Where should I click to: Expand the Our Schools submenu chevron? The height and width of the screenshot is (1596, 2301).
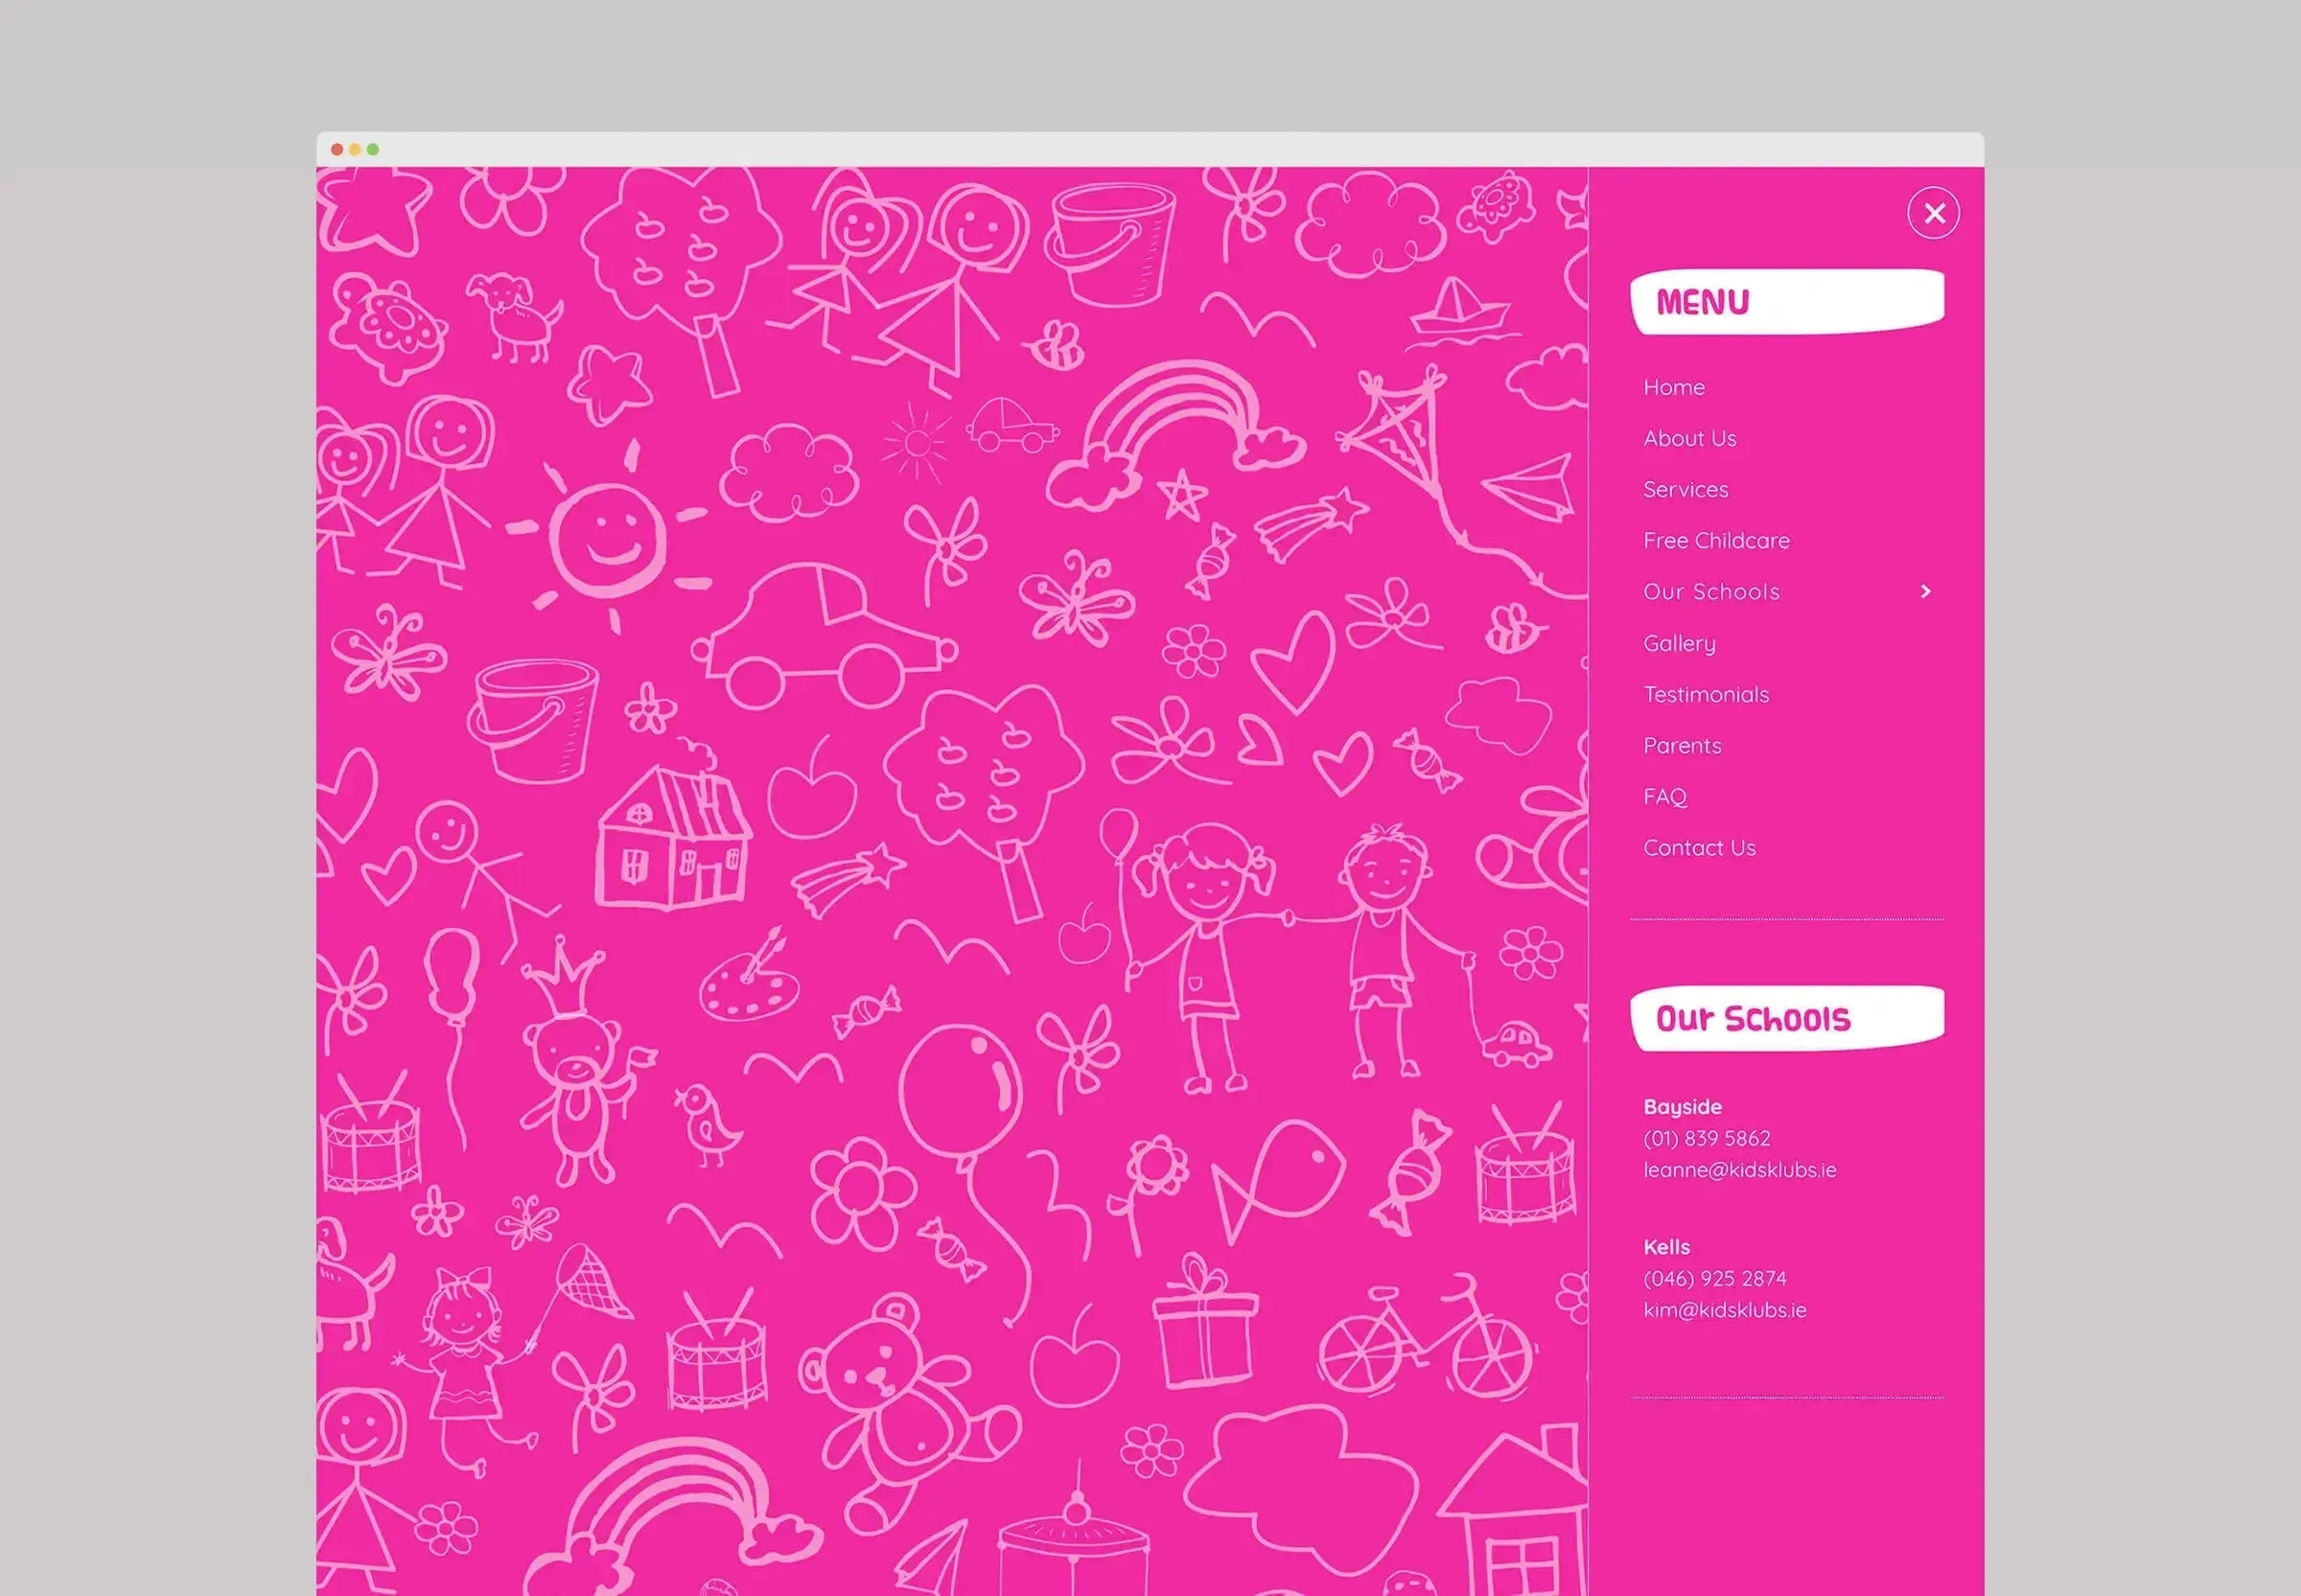(x=1925, y=591)
